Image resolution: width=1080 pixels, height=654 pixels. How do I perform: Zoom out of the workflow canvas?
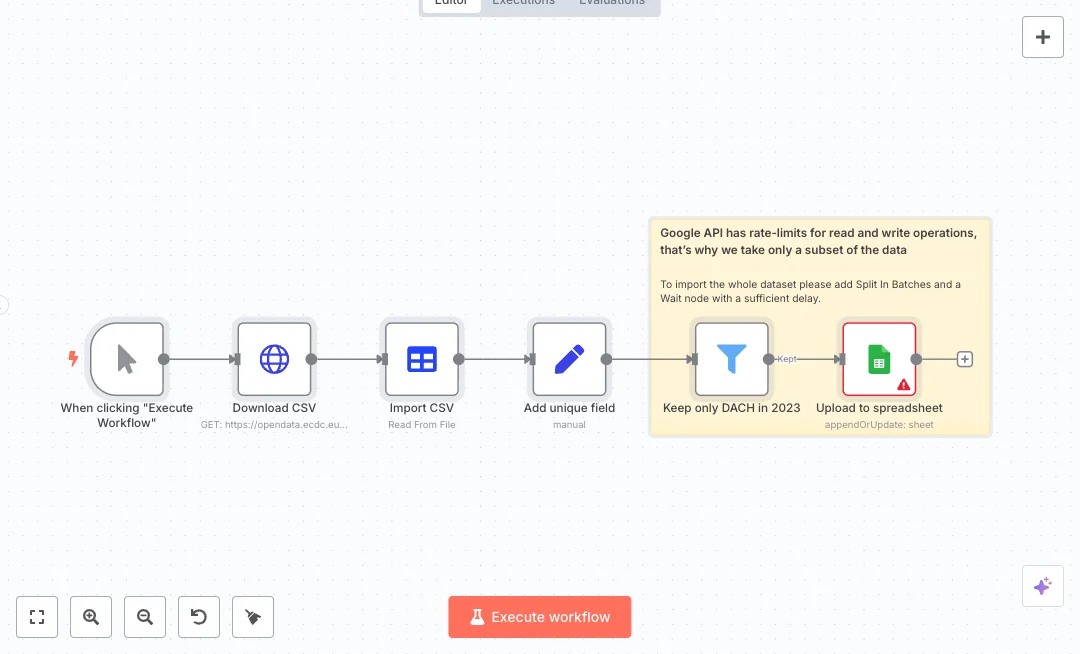(145, 617)
